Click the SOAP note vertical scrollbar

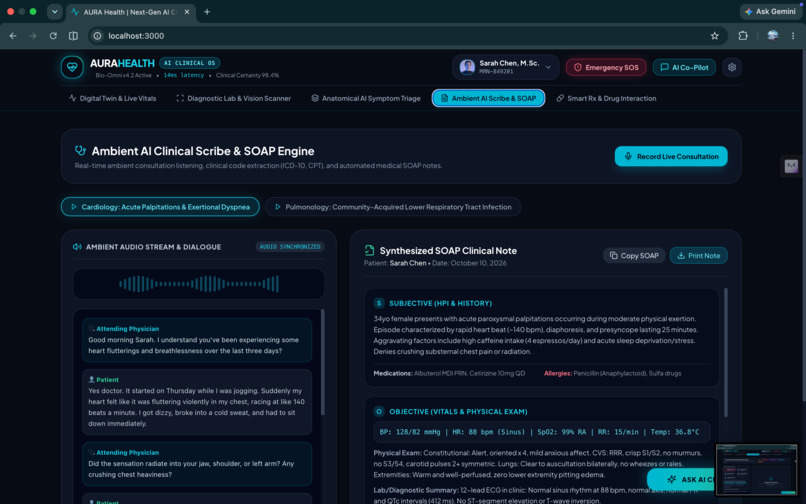(726, 352)
